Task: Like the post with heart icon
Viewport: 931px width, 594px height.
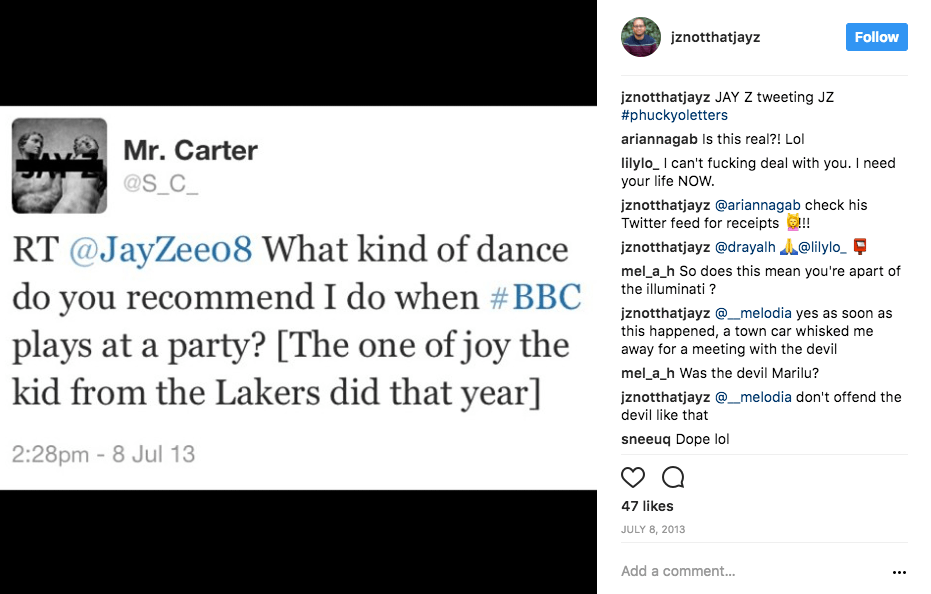Action: (x=632, y=477)
